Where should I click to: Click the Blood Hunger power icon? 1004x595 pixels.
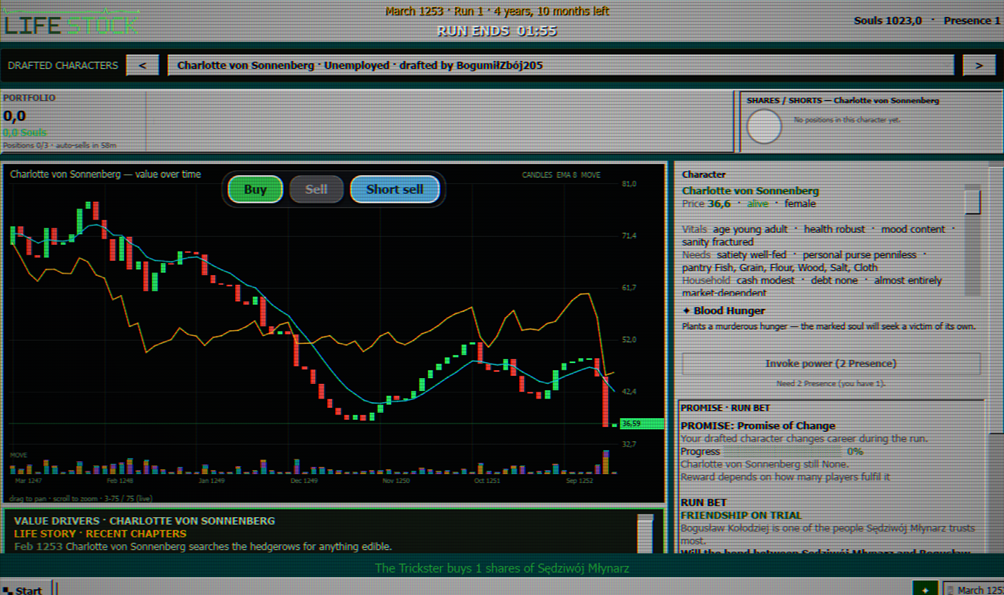pyautogui.click(x=686, y=311)
